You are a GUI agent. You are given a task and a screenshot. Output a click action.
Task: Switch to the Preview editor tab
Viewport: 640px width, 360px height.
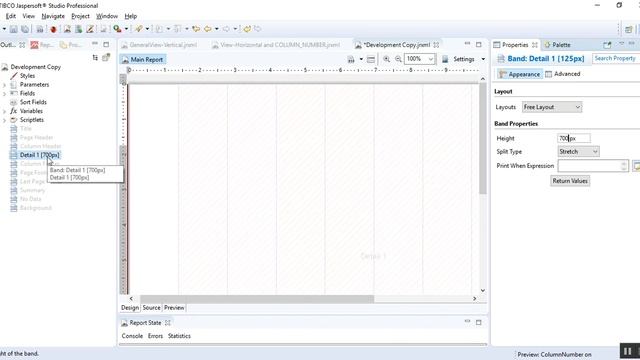tap(174, 308)
